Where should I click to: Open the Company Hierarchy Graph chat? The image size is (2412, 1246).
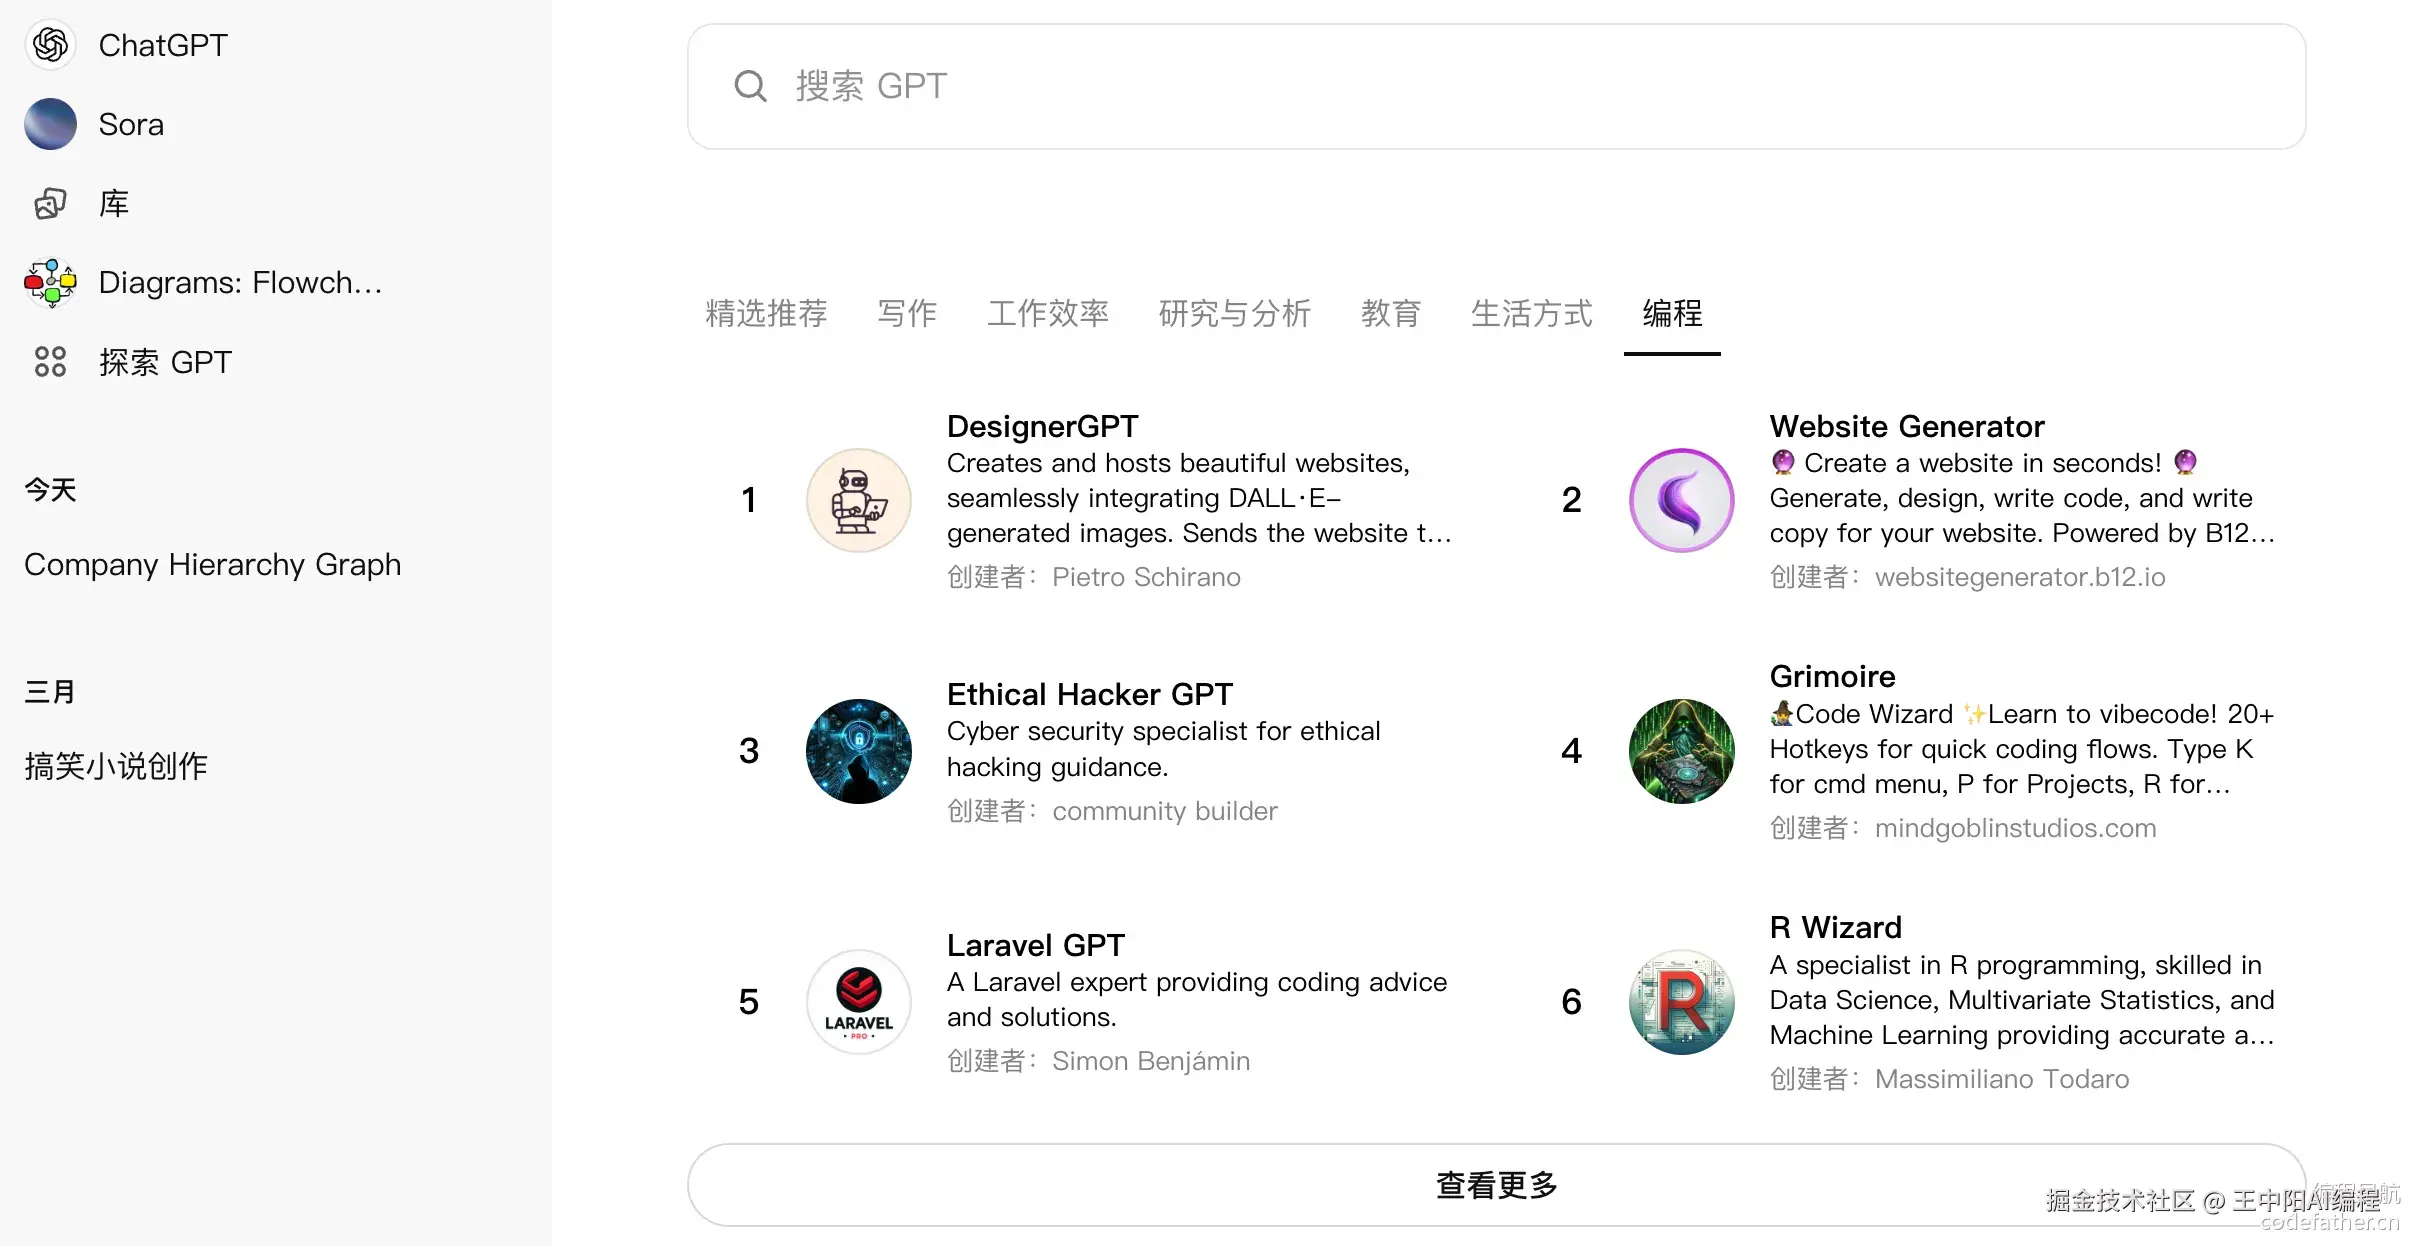point(212,565)
